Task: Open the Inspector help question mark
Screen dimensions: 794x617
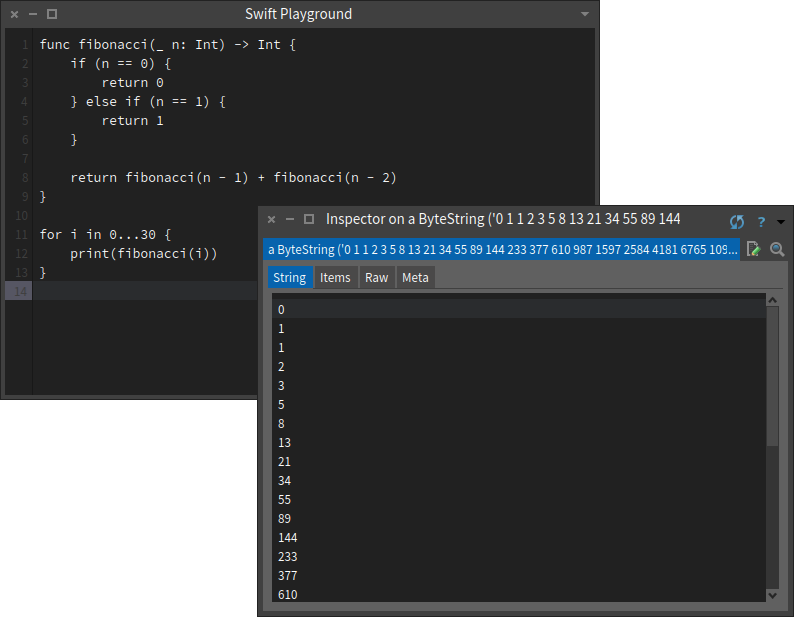Action: point(761,222)
